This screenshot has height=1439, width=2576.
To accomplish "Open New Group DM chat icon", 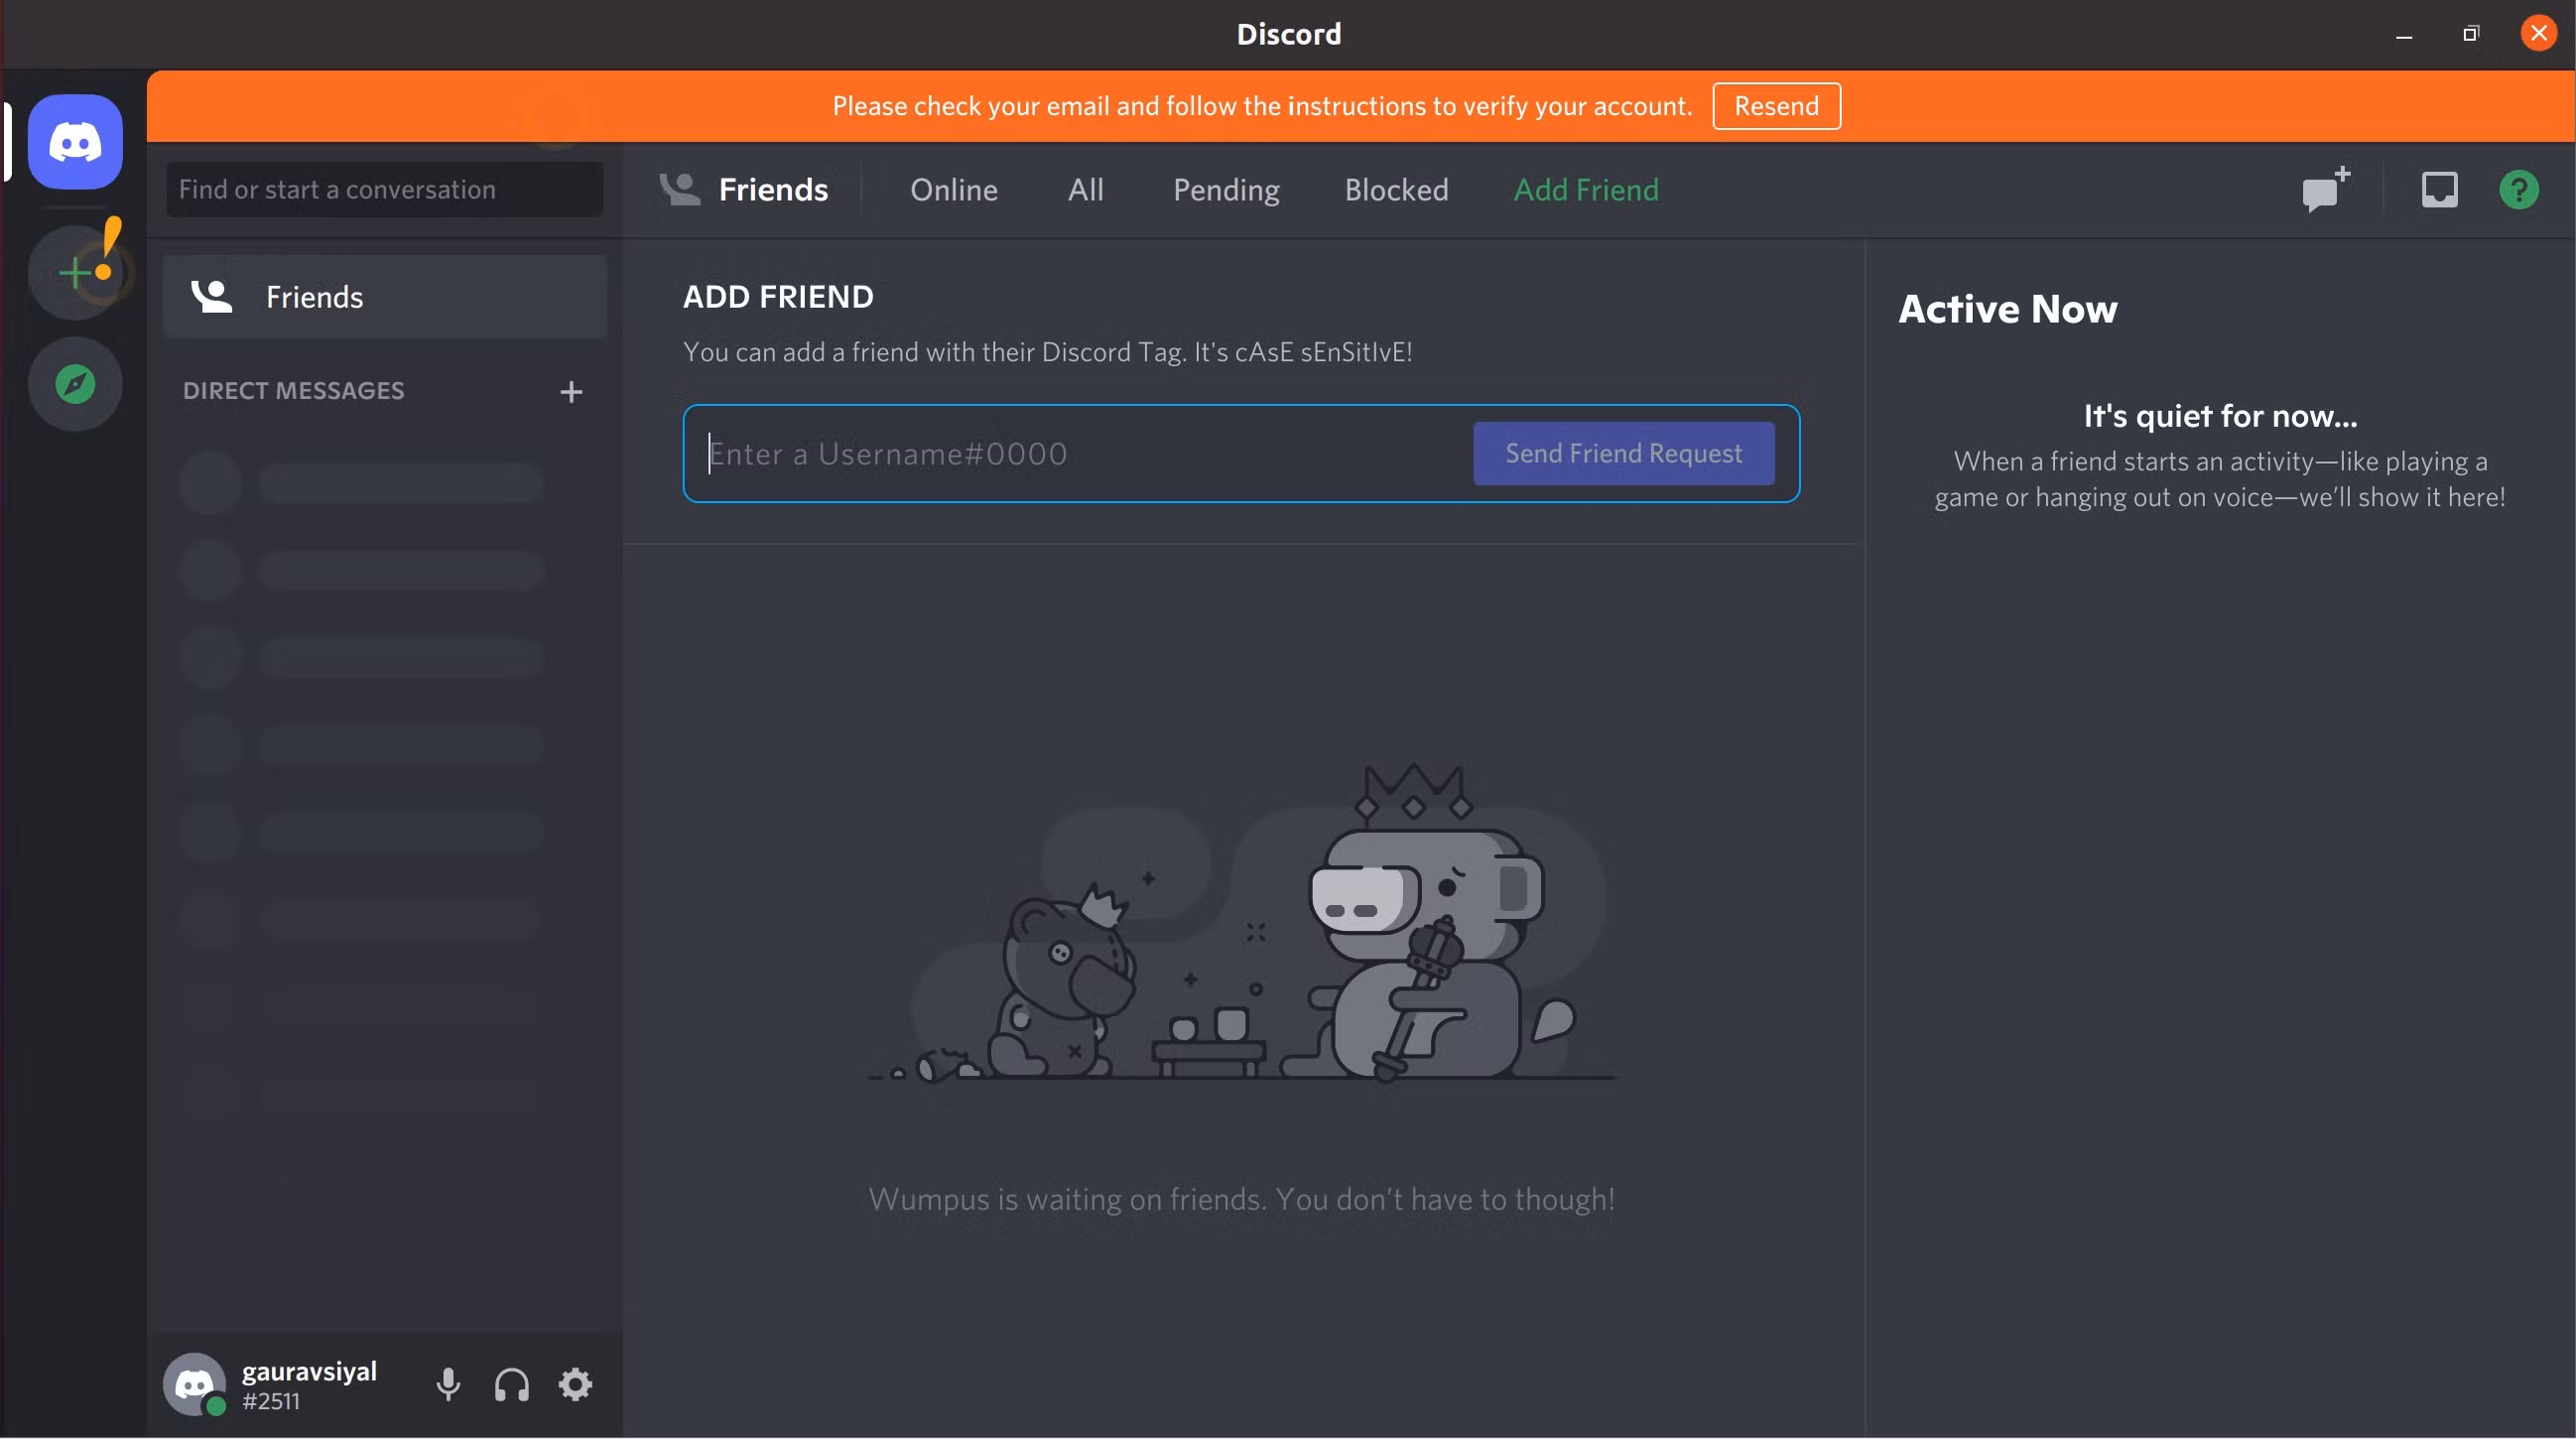I will pyautogui.click(x=2326, y=189).
